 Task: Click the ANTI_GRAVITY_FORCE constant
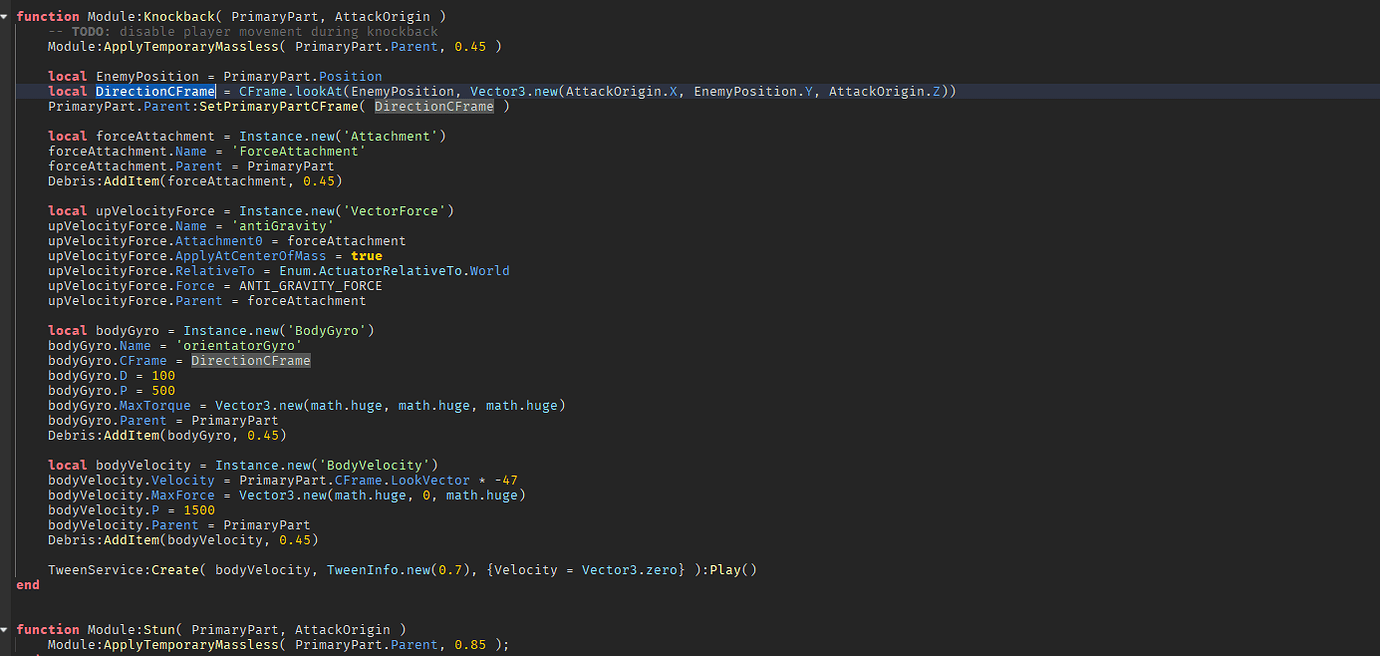310,285
